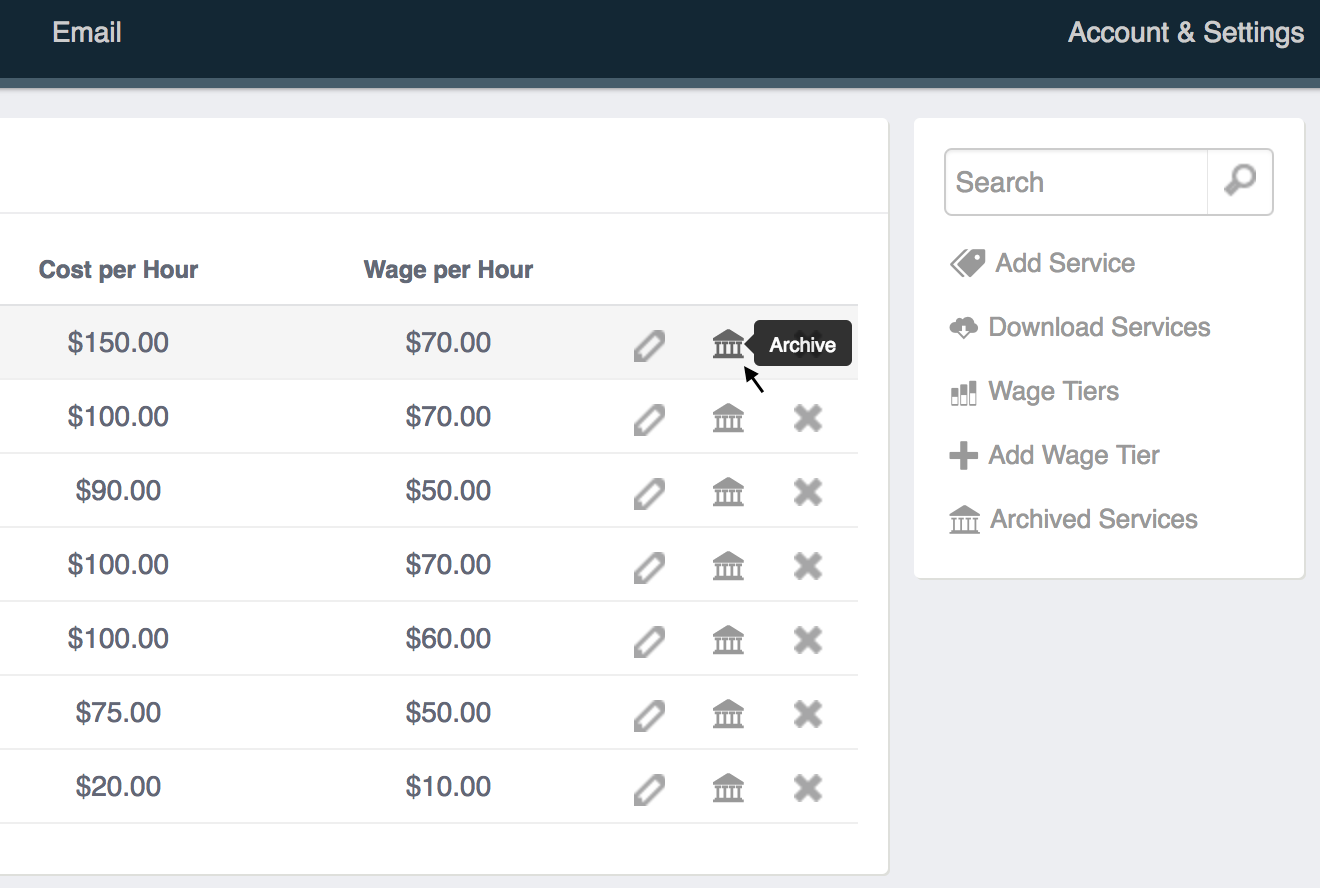
Task: Click the Add Service link
Action: pyautogui.click(x=1064, y=263)
